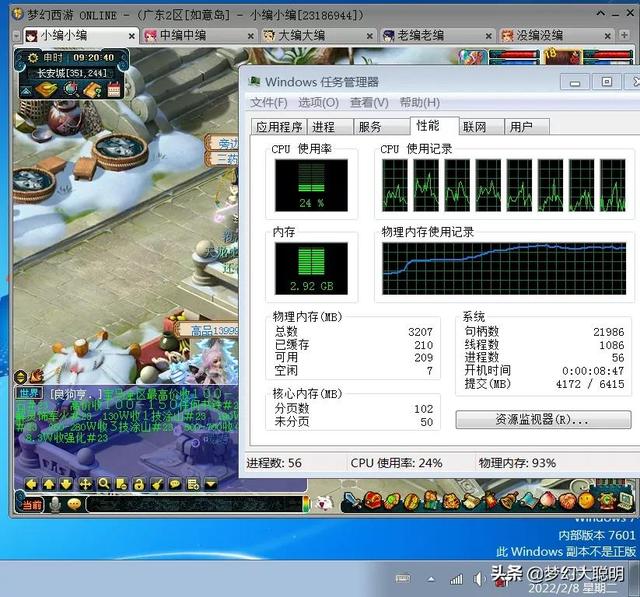640x597 pixels.
Task: Open the gold ingot shop icon under minimap
Action: point(46,89)
